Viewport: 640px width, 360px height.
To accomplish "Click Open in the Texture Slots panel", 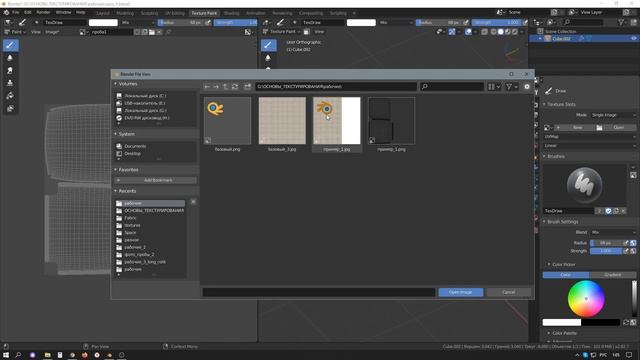I will pos(616,128).
